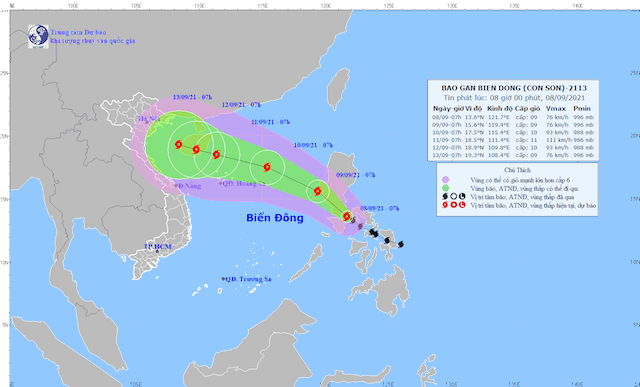Click the purple legend circle for strong wind zone
This screenshot has width=640, height=387.
tap(445, 180)
